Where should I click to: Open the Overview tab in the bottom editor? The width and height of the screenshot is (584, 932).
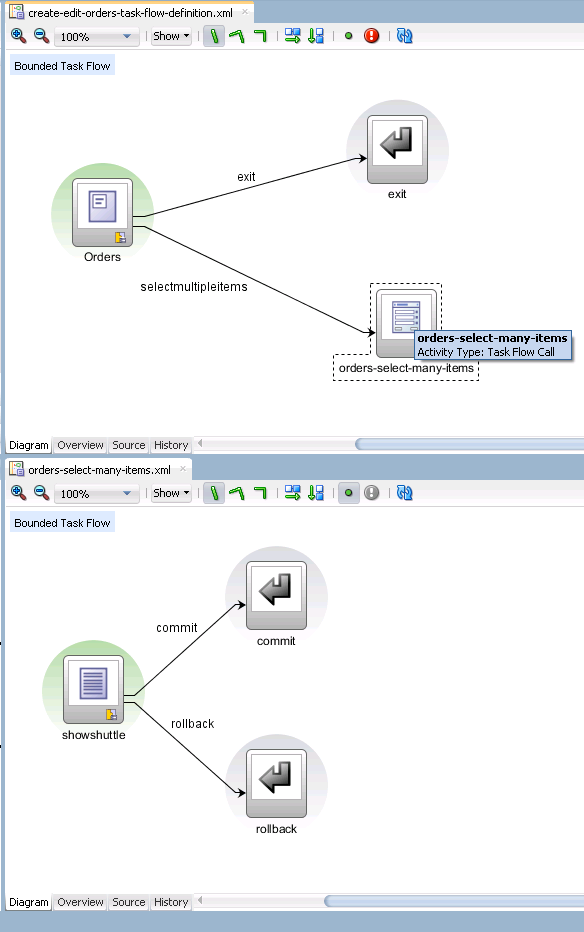pyautogui.click(x=80, y=902)
